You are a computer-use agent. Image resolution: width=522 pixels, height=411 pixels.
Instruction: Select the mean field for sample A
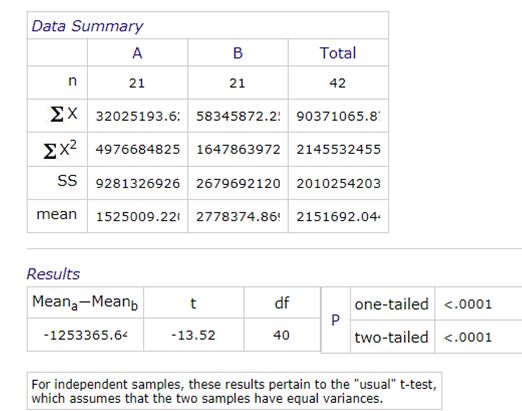(x=138, y=217)
